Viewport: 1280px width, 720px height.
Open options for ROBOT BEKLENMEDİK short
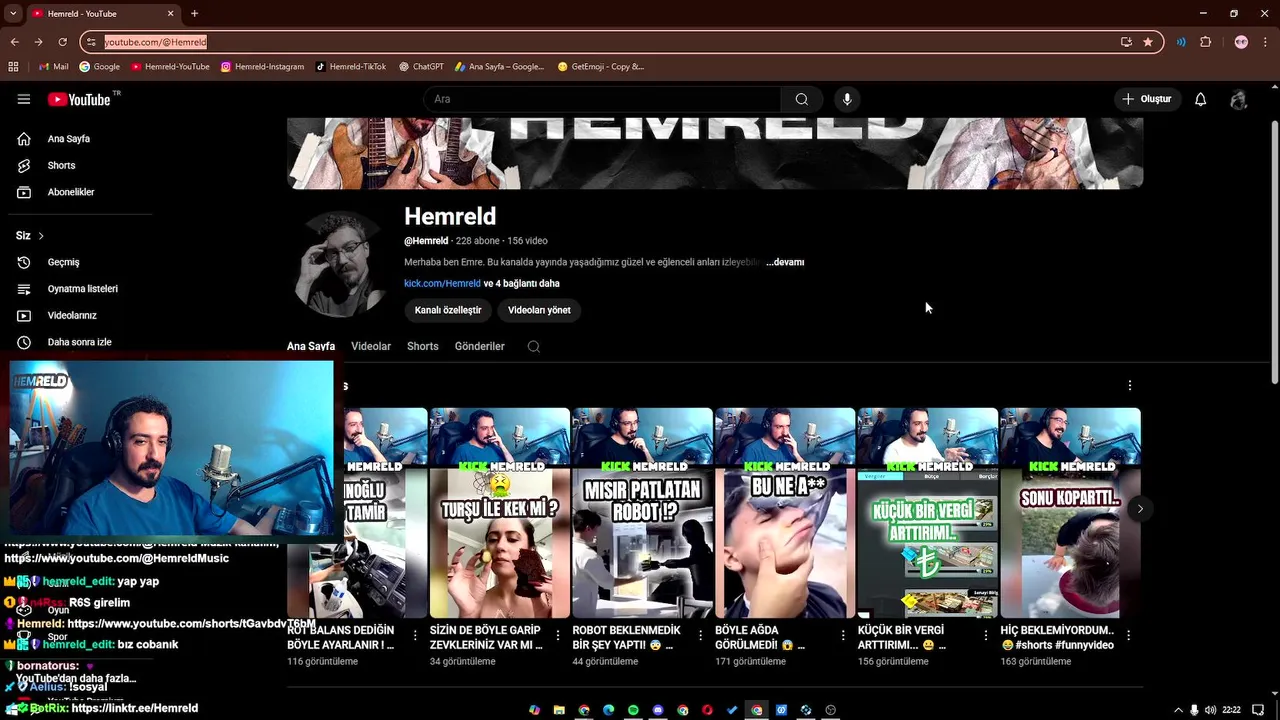click(x=700, y=635)
